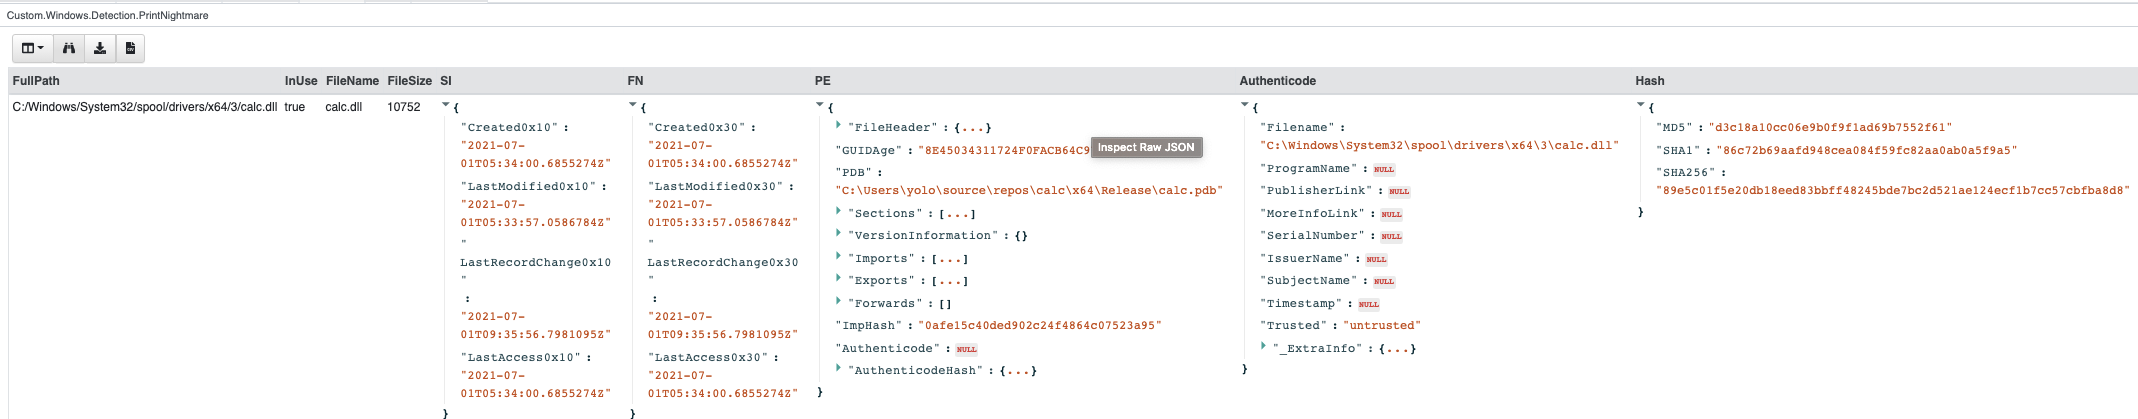2138x419 pixels.
Task: Click the Authenticode column header
Action: pos(1278,81)
